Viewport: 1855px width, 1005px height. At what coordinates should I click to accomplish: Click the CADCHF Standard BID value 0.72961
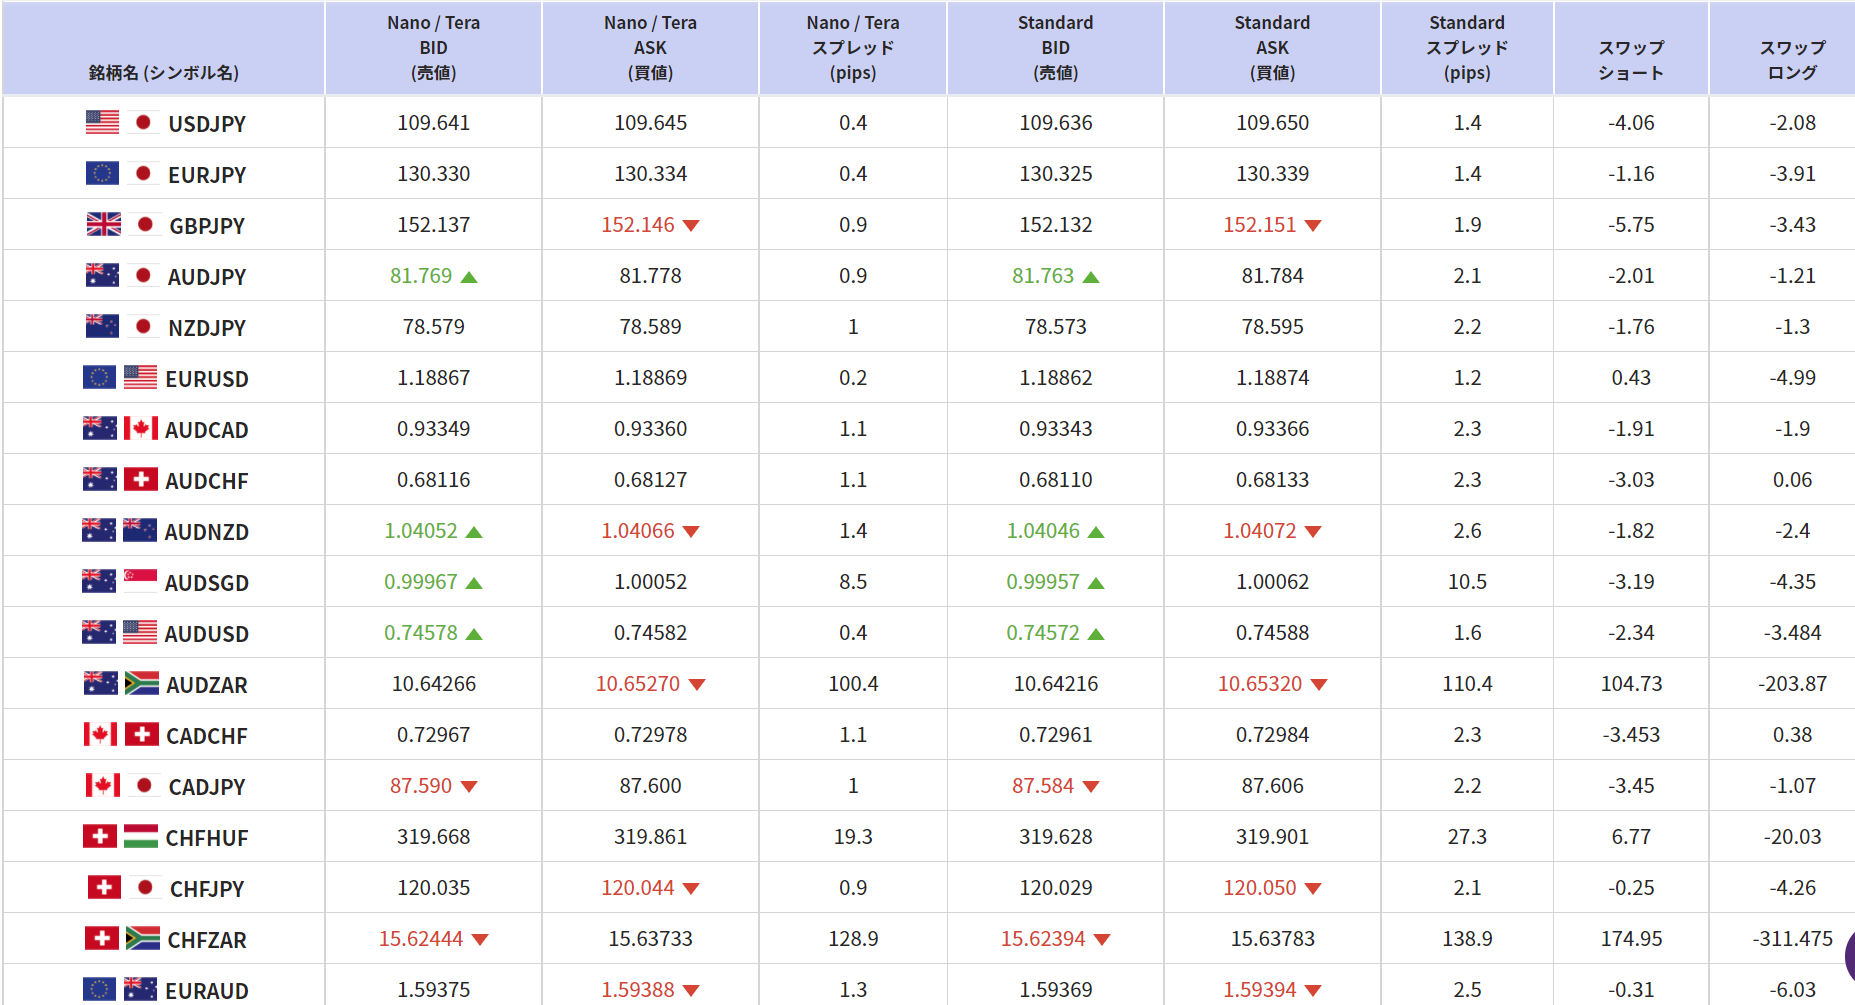pos(1055,735)
